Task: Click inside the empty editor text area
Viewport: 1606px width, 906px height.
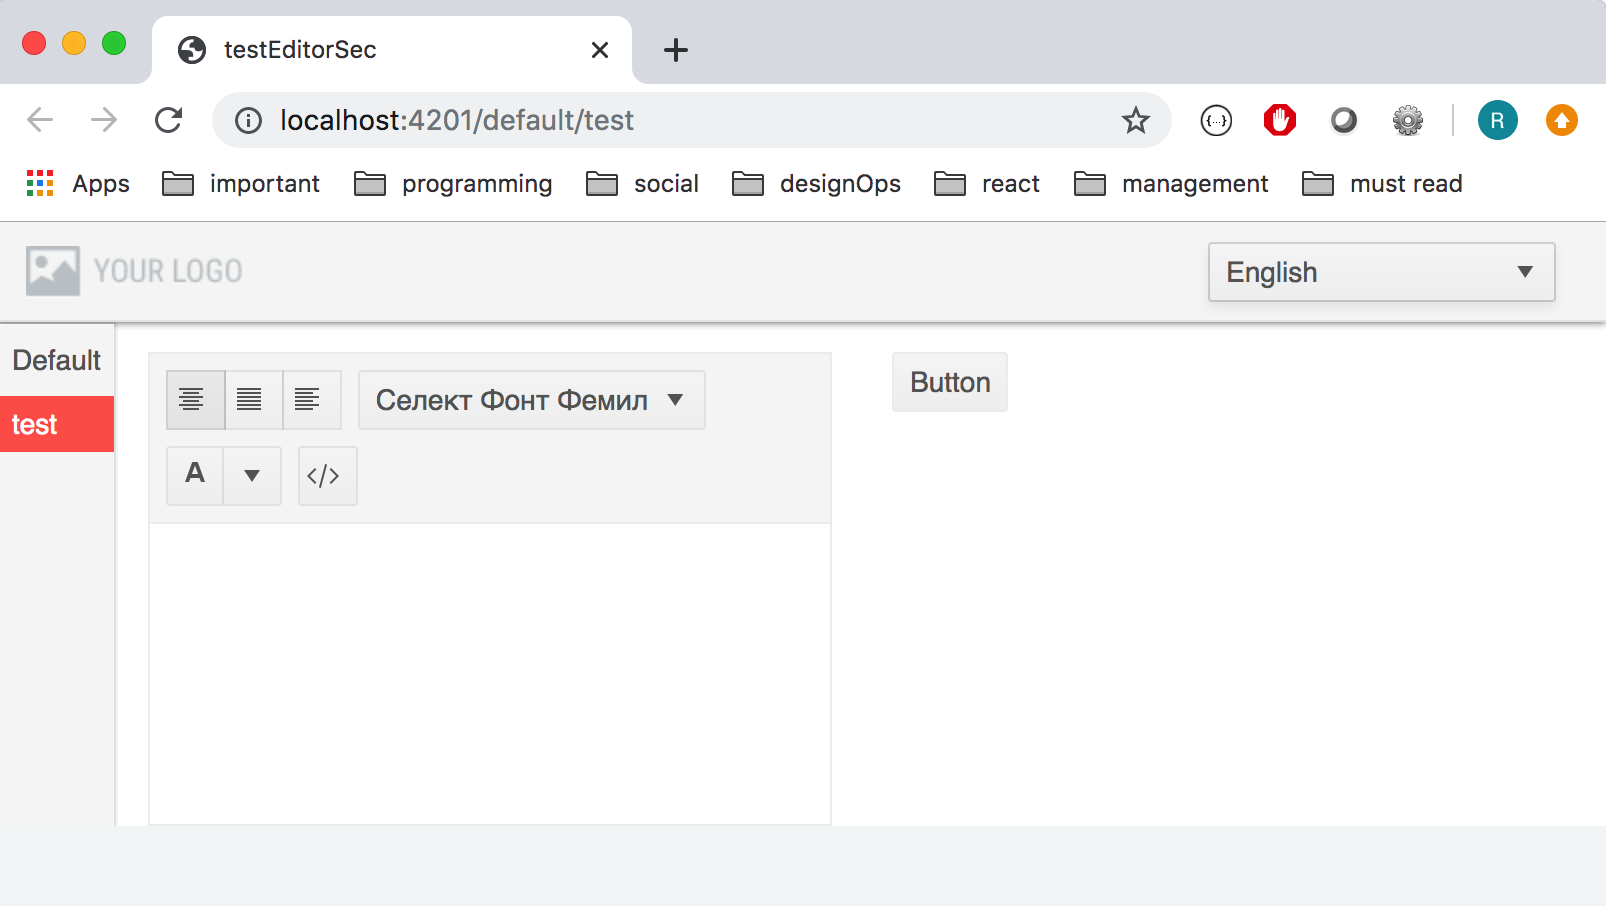Action: [490, 673]
